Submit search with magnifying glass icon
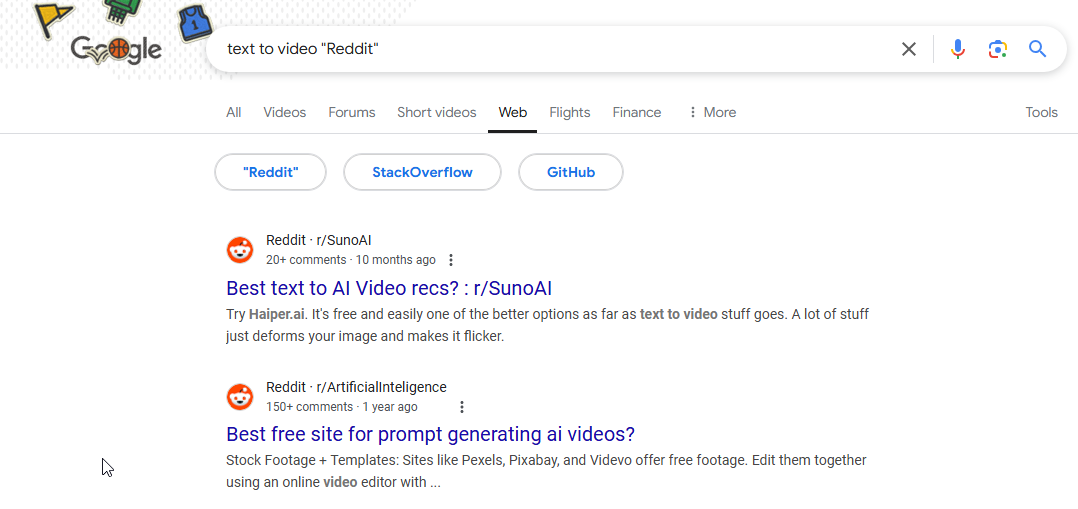The height and width of the screenshot is (509, 1078). pos(1037,49)
